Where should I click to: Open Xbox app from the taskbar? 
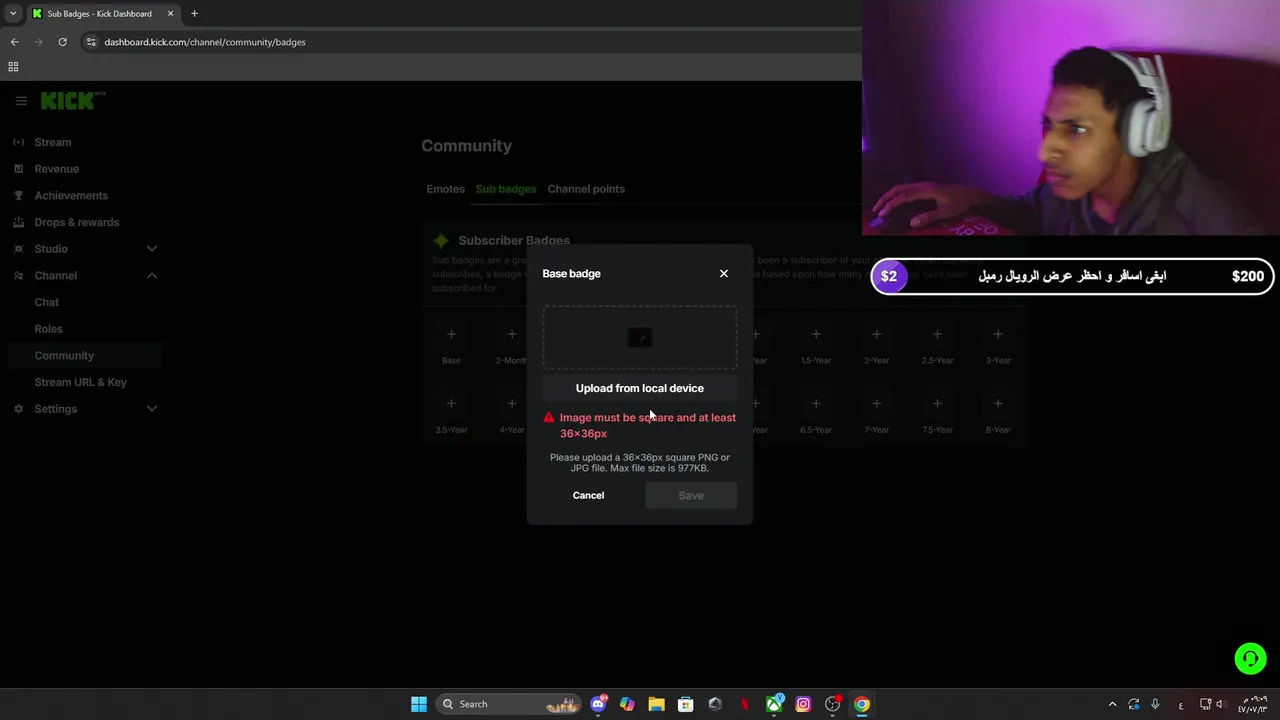774,704
